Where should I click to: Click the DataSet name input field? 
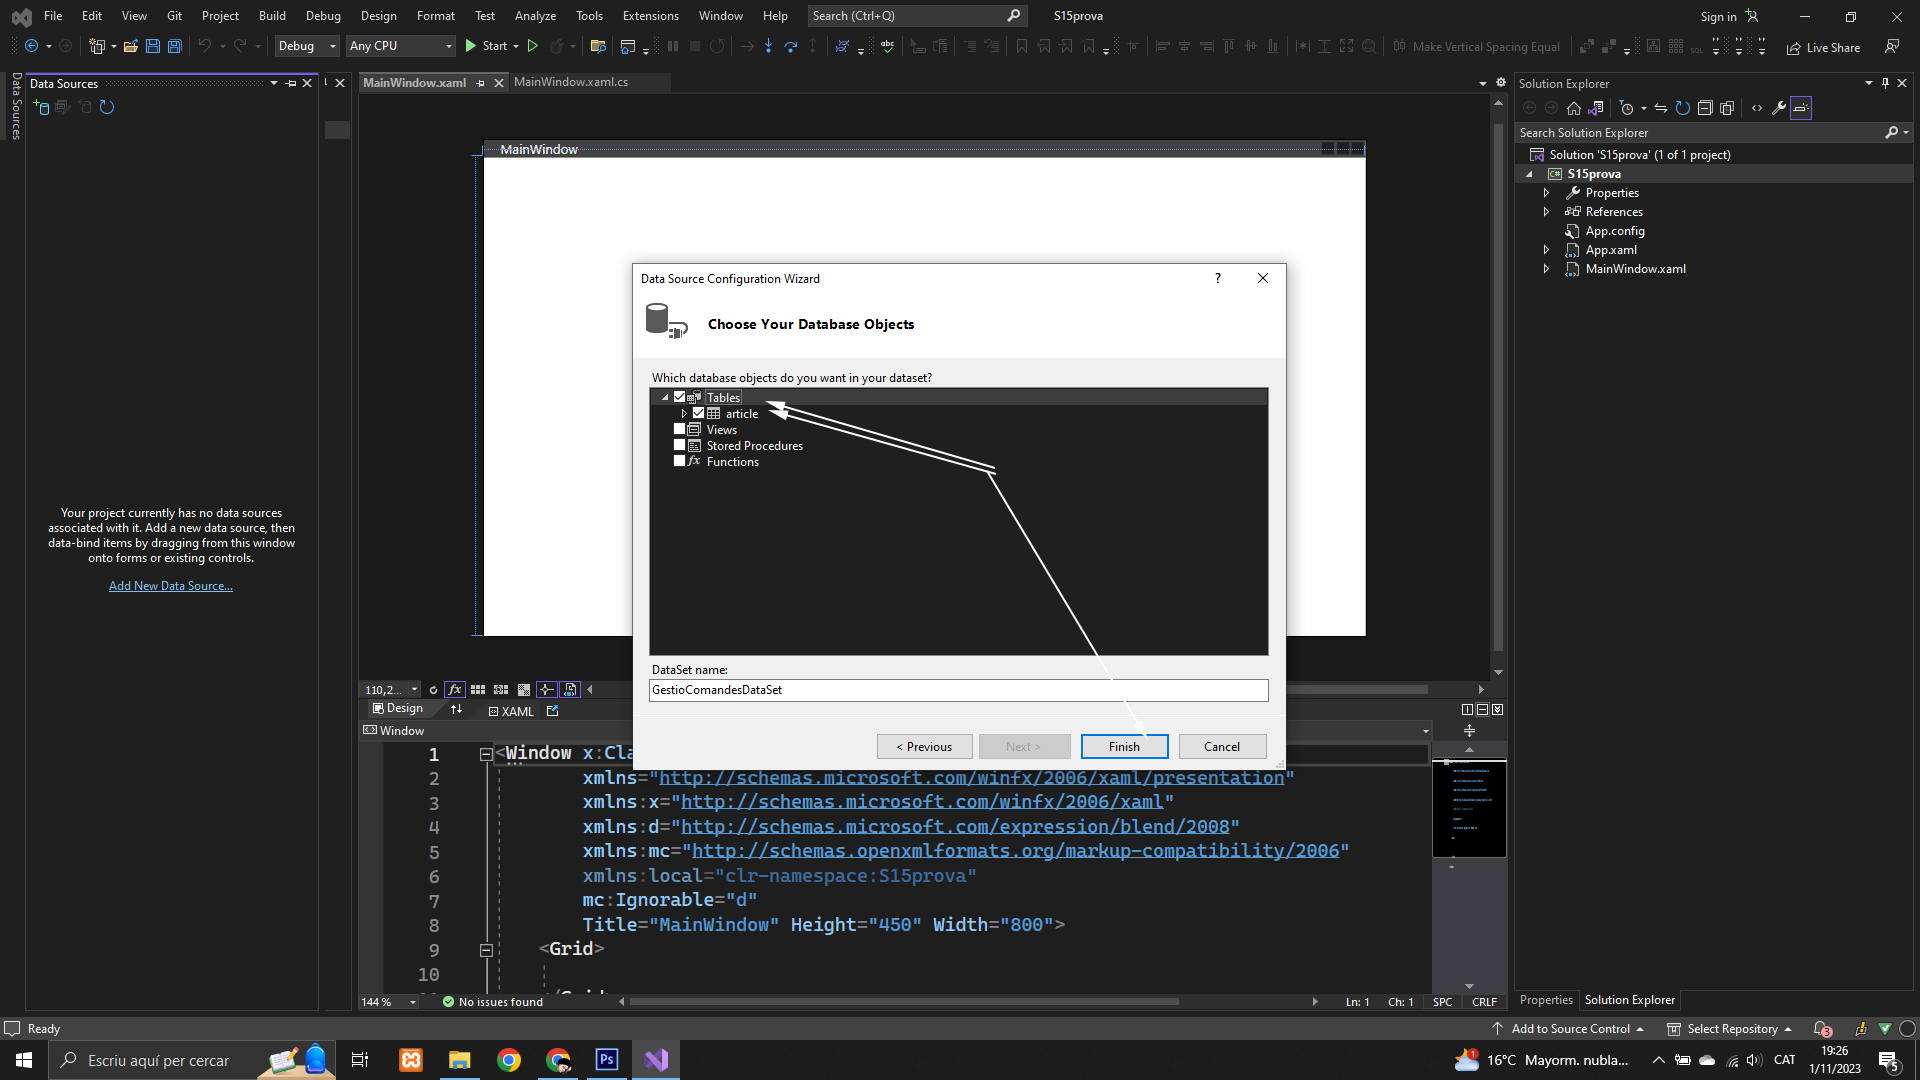[x=958, y=690]
